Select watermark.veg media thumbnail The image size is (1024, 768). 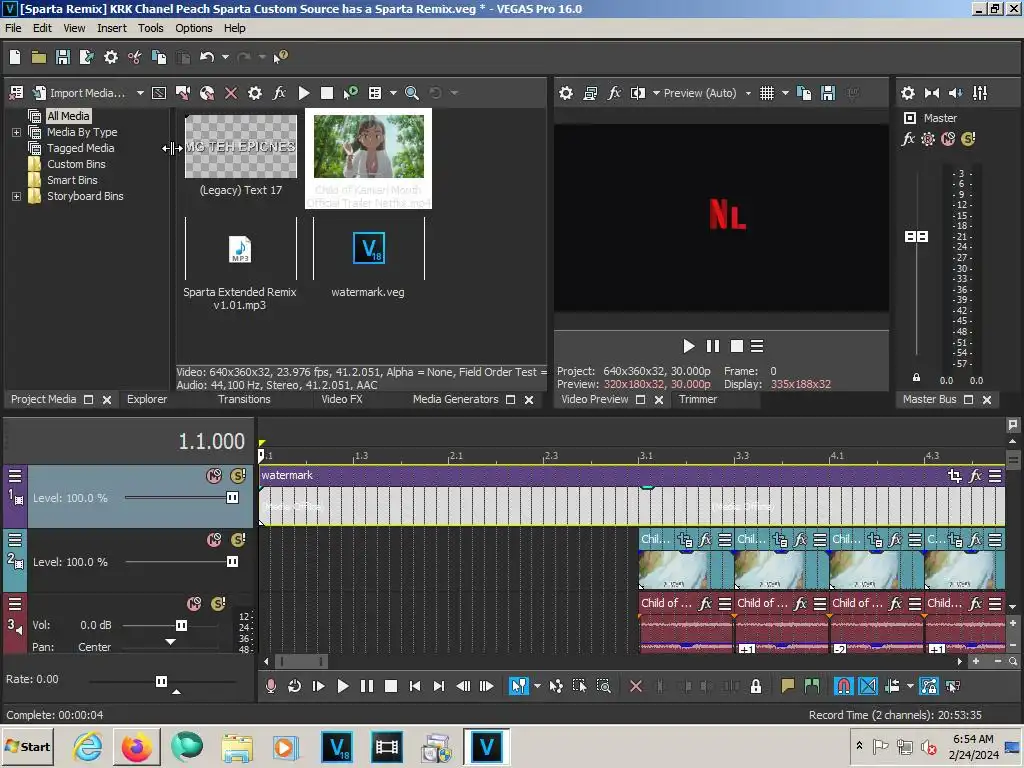(x=368, y=249)
